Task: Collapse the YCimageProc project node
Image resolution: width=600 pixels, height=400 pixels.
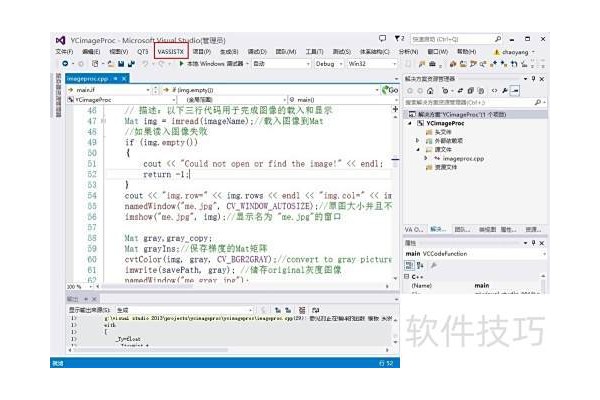Action: (410, 123)
